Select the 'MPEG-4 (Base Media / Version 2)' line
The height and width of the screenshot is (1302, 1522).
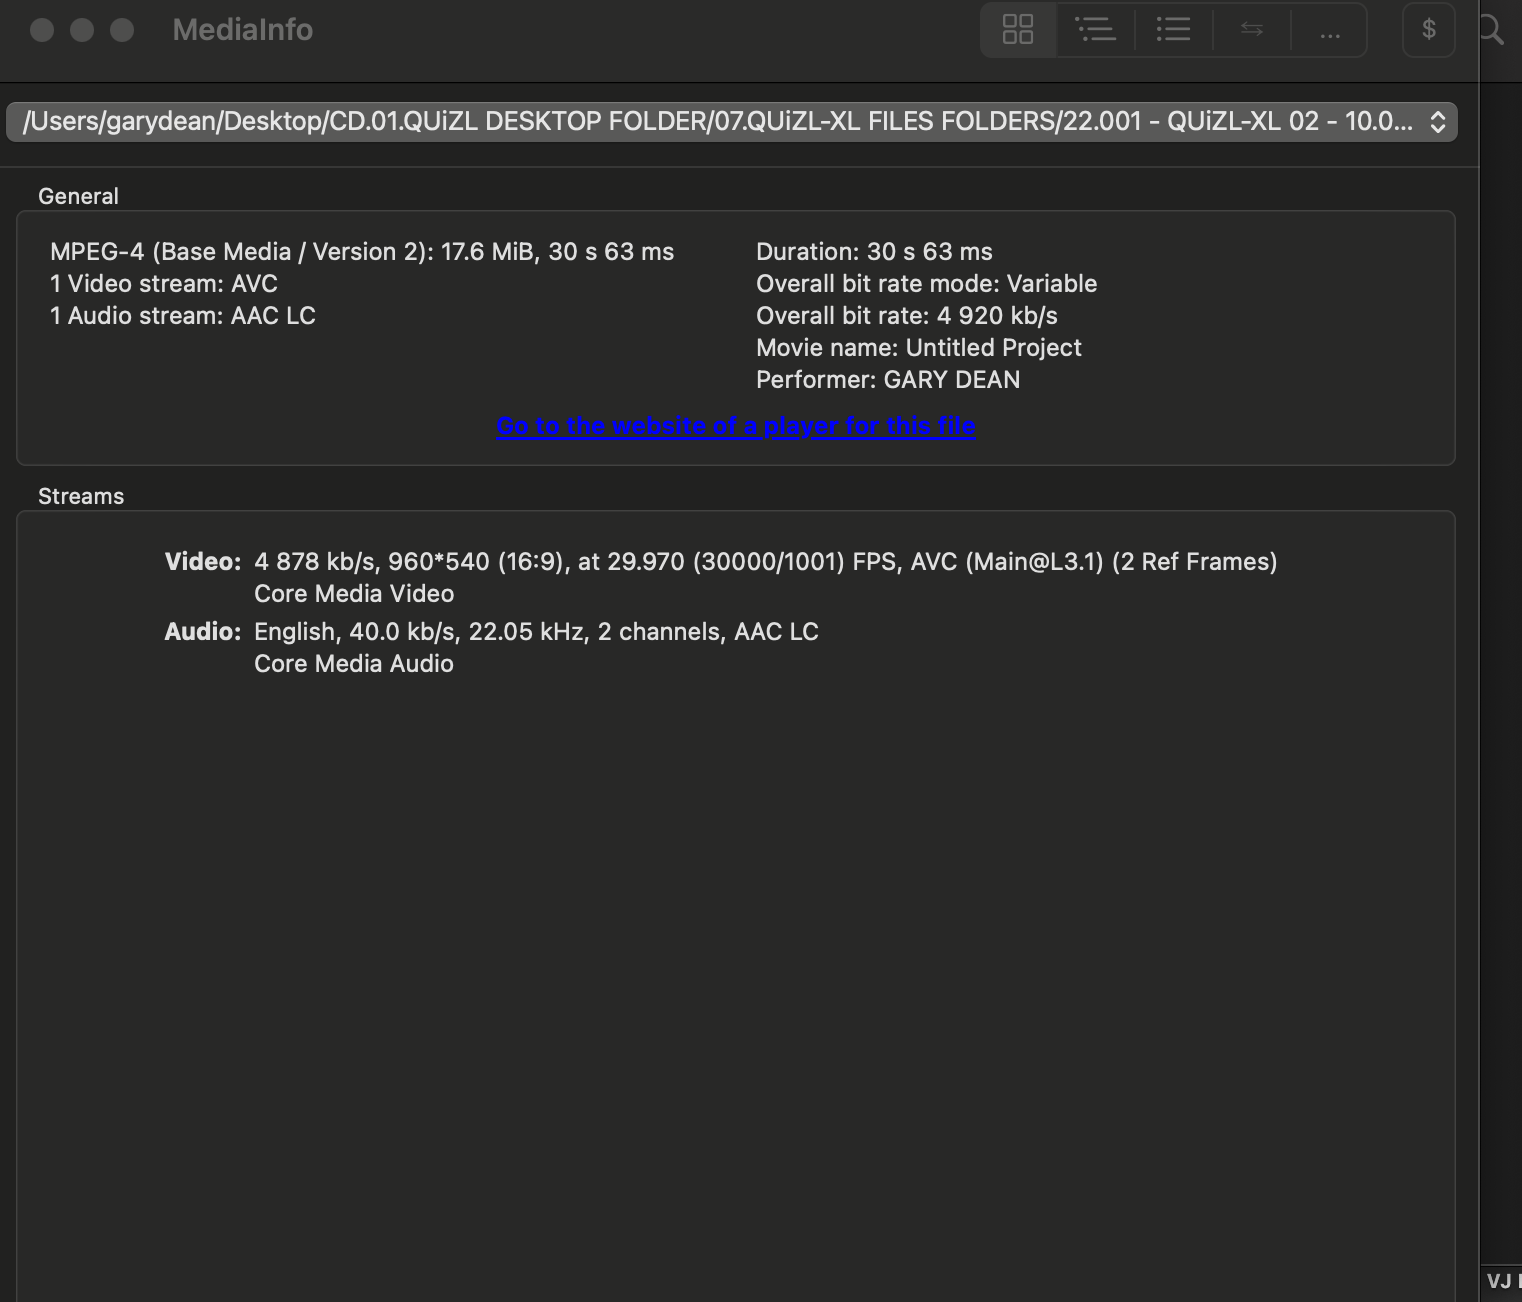tap(362, 252)
